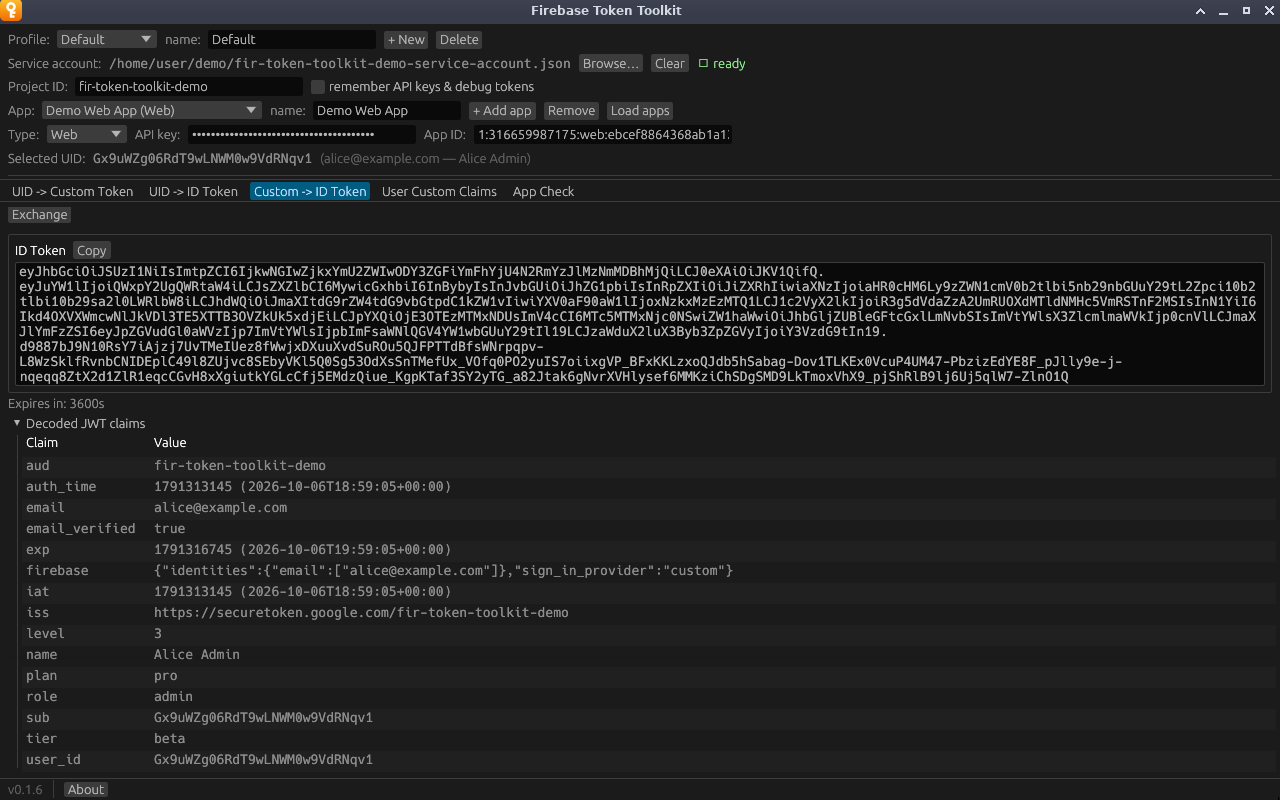Screen dimensions: 1280x800
Task: Delete the current profile
Action: [459, 39]
